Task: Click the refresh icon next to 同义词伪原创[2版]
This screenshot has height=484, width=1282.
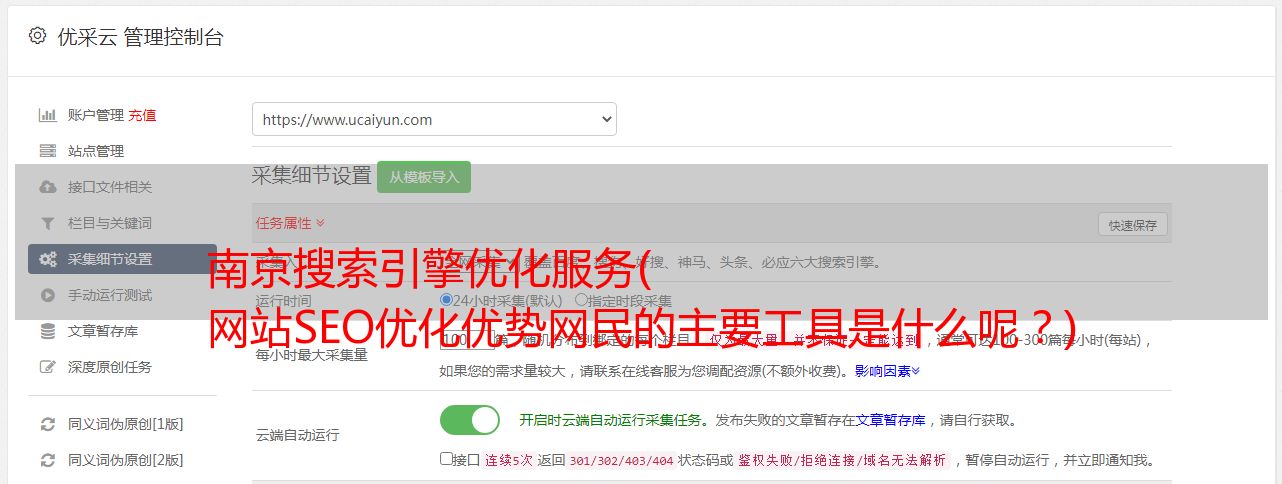Action: tap(47, 460)
